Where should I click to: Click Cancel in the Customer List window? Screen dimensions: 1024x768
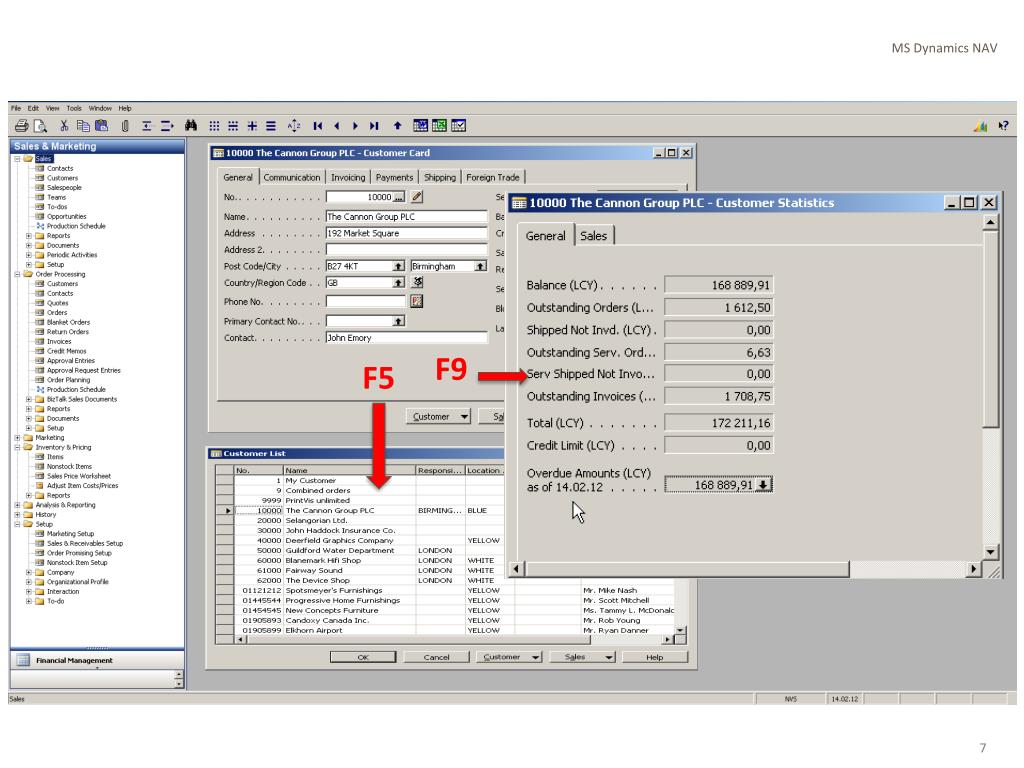[x=436, y=657]
